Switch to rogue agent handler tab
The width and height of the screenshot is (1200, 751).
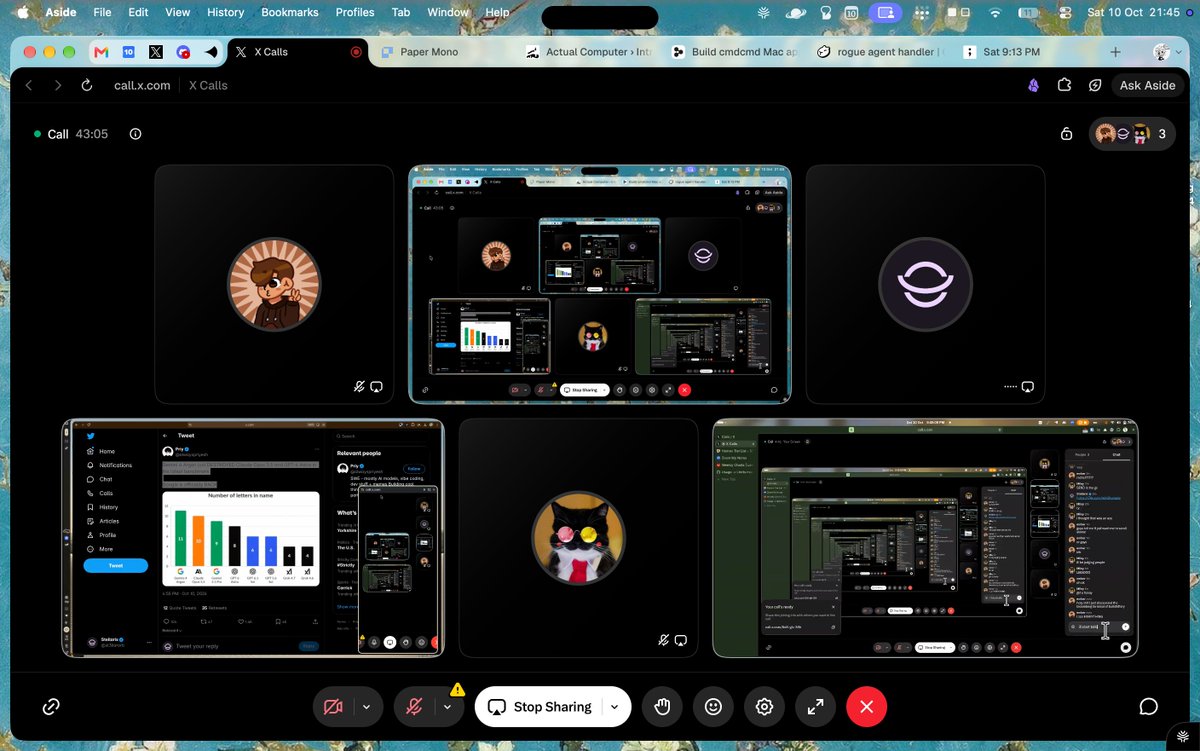click(x=882, y=52)
